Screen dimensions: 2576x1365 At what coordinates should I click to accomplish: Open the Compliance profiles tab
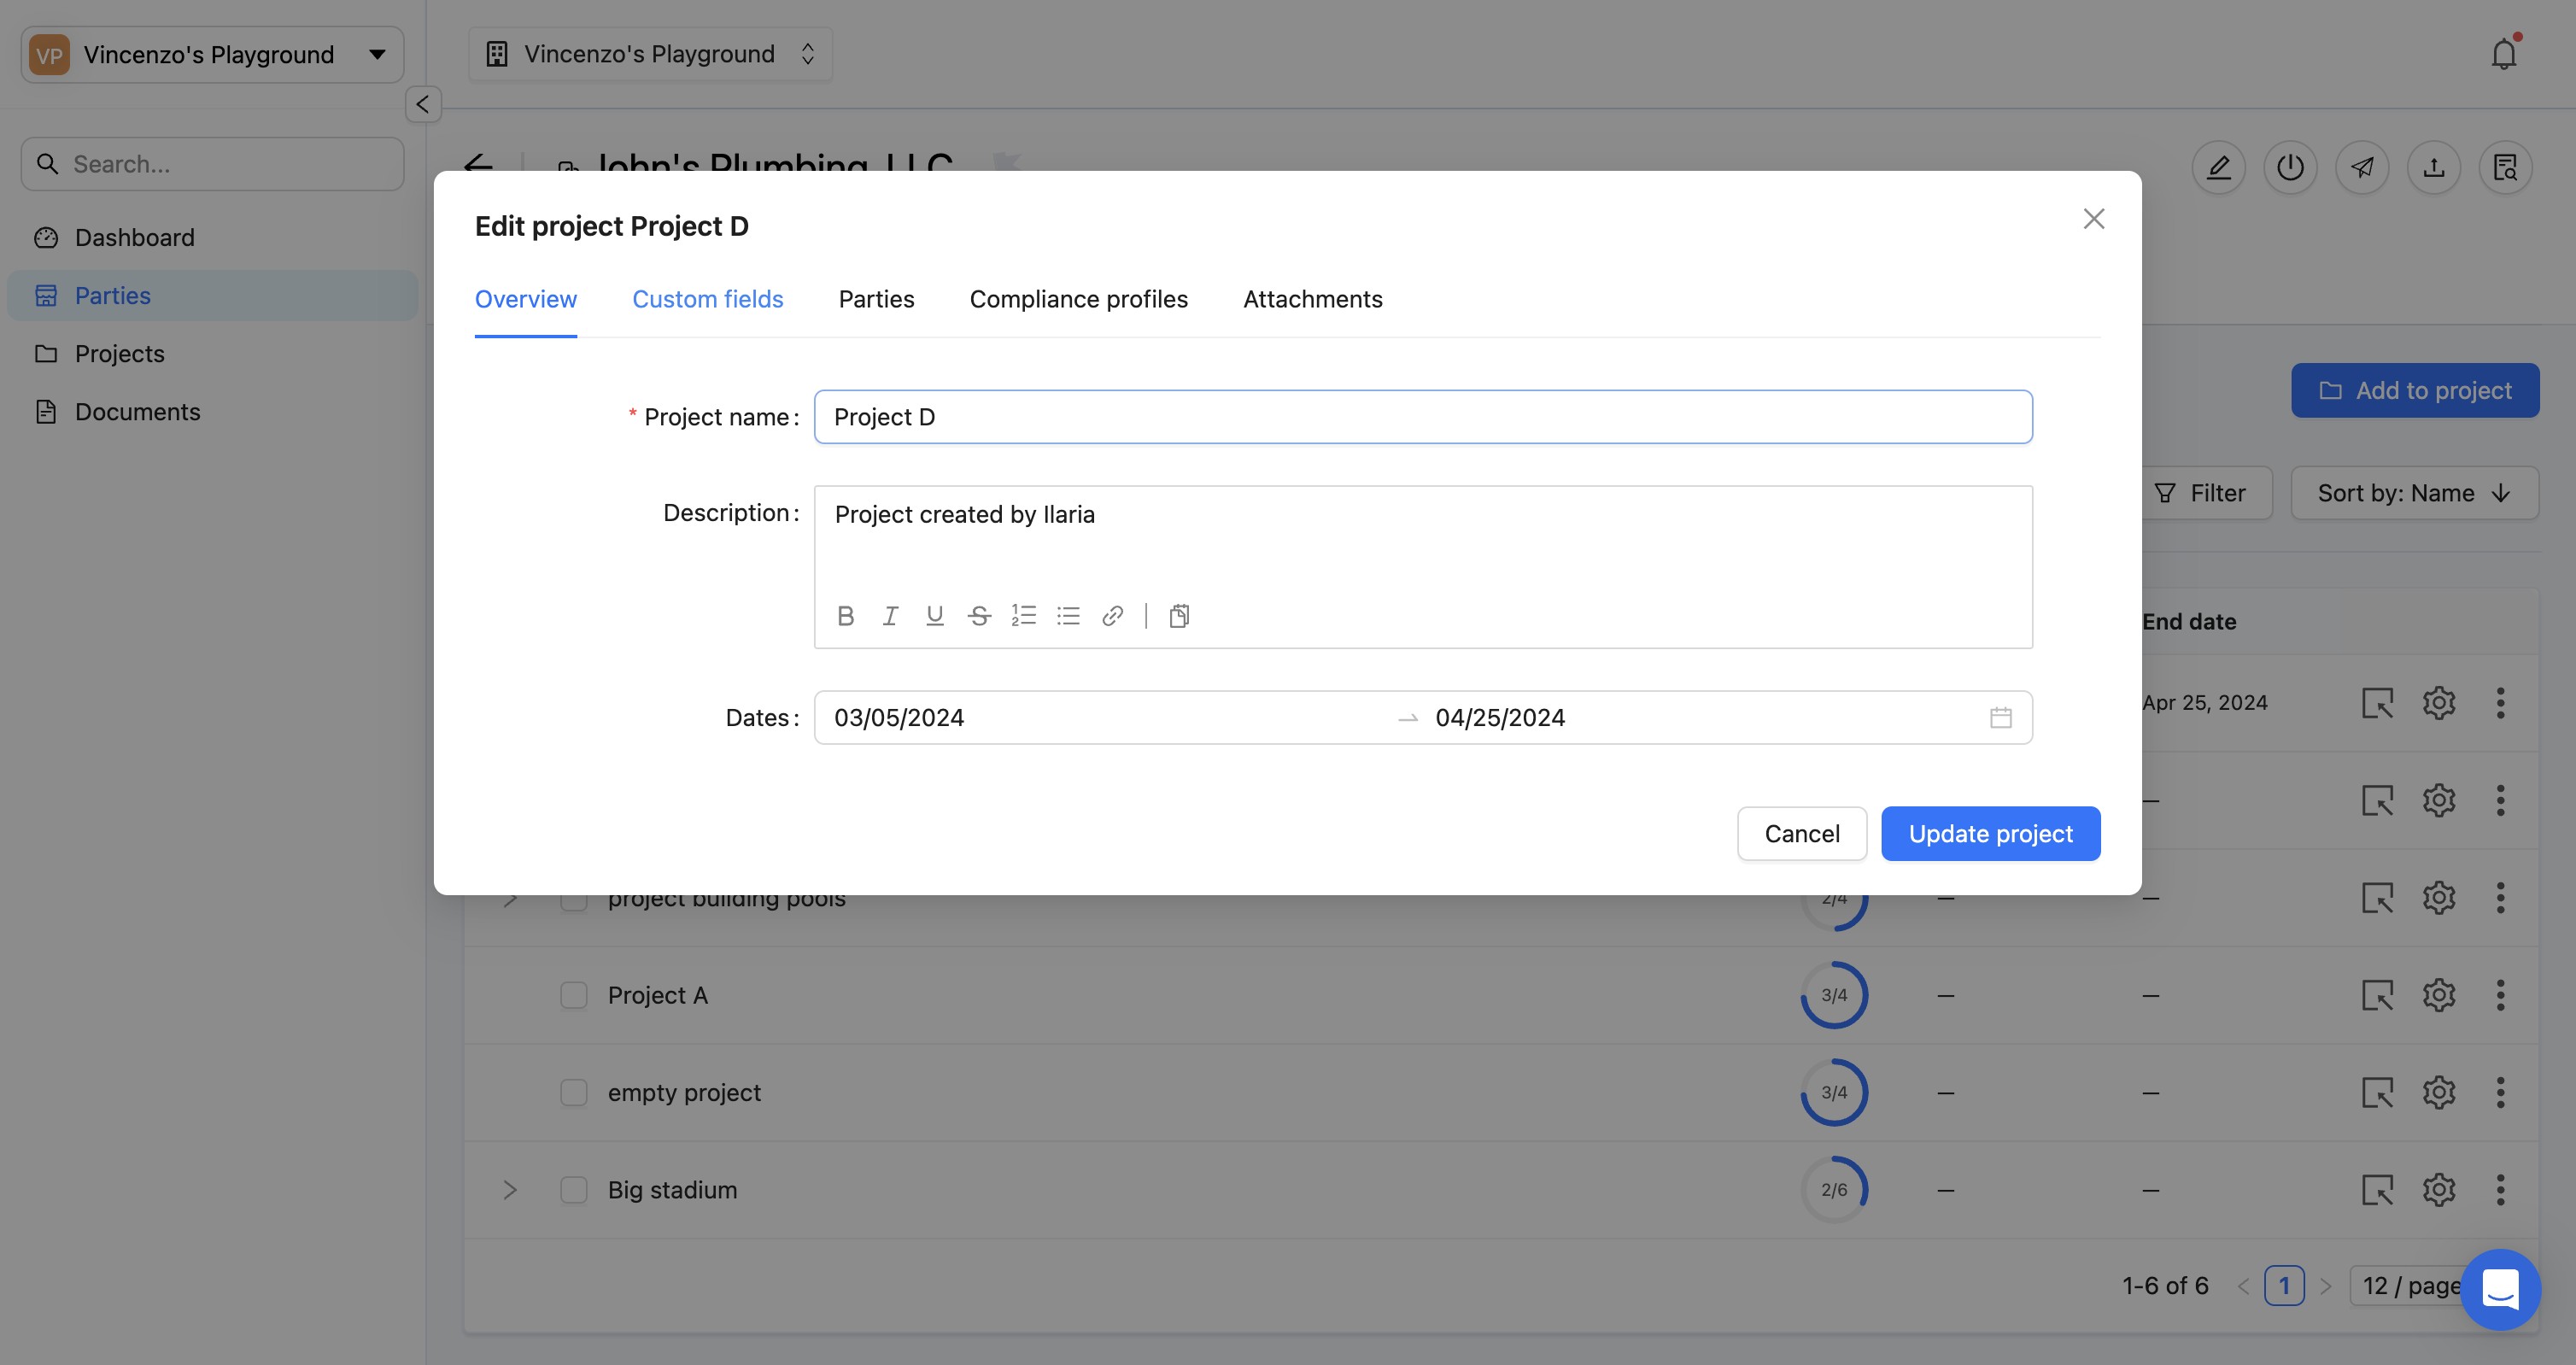click(1078, 299)
